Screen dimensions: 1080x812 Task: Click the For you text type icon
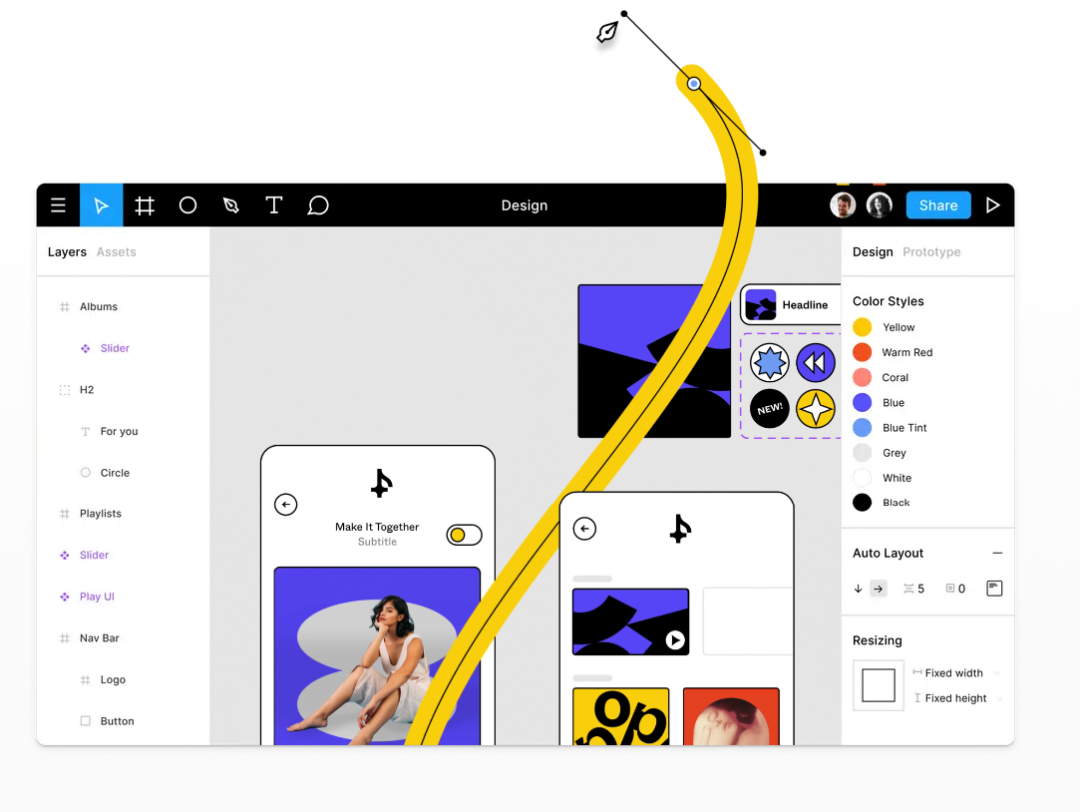(x=85, y=431)
